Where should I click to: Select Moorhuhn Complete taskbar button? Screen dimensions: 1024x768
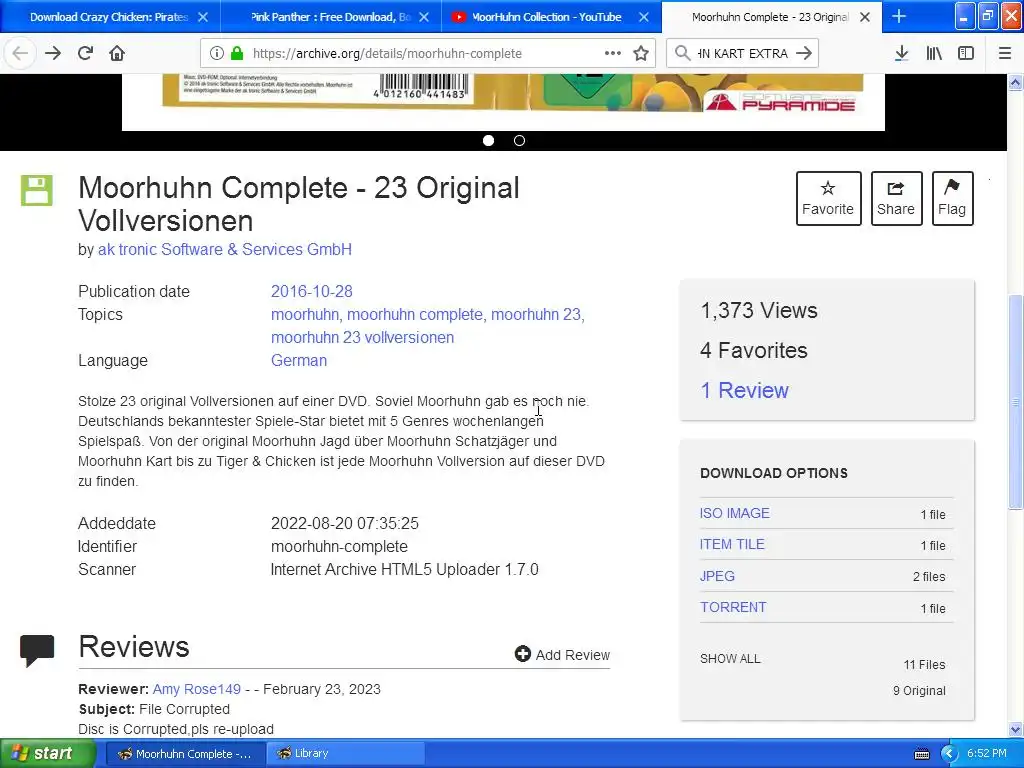tap(186, 754)
